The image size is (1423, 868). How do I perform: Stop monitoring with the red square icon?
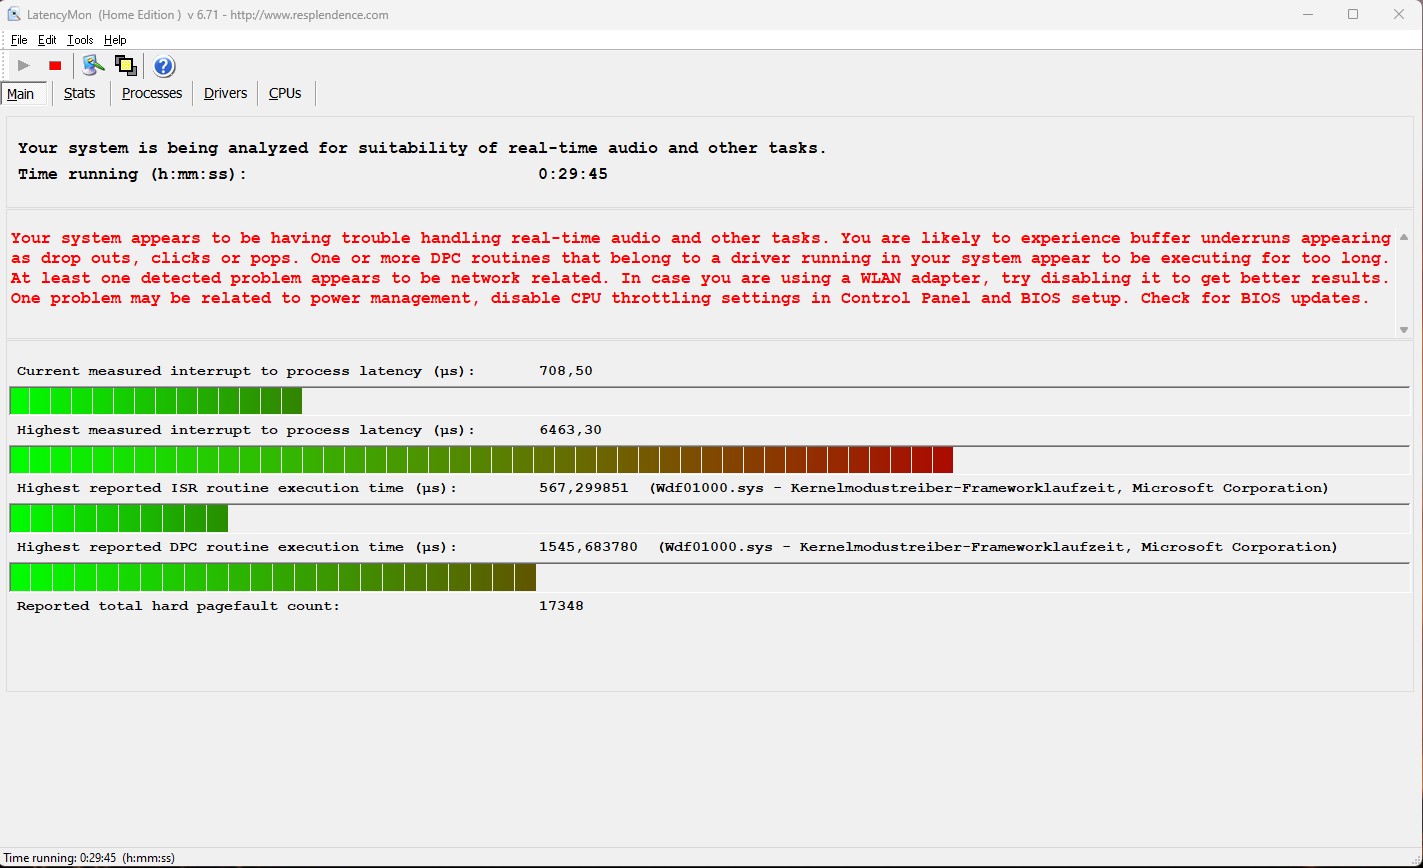(x=55, y=66)
